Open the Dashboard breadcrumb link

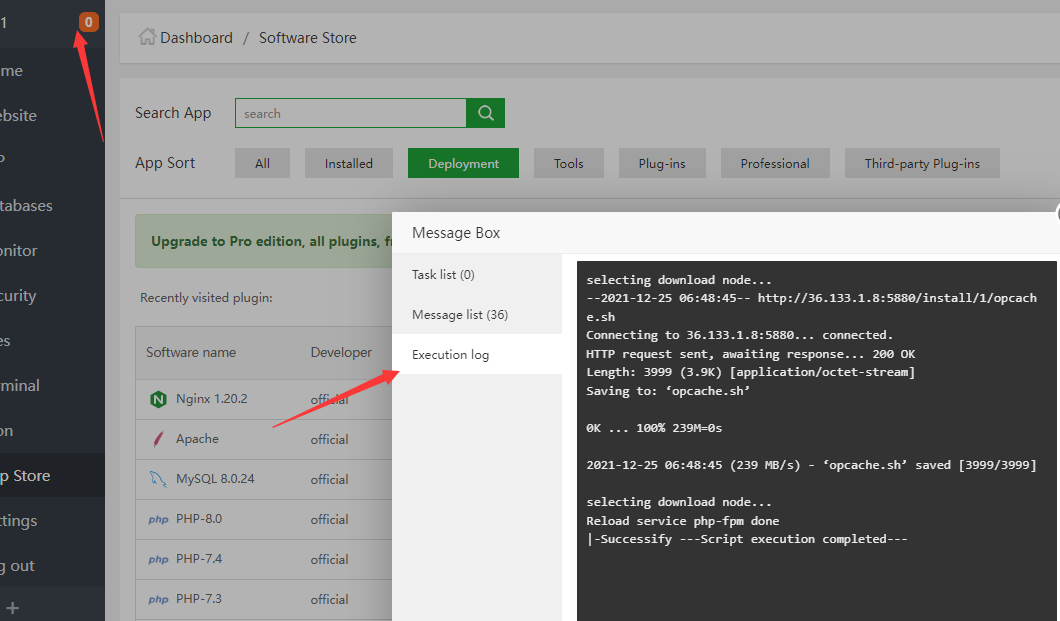coord(196,37)
